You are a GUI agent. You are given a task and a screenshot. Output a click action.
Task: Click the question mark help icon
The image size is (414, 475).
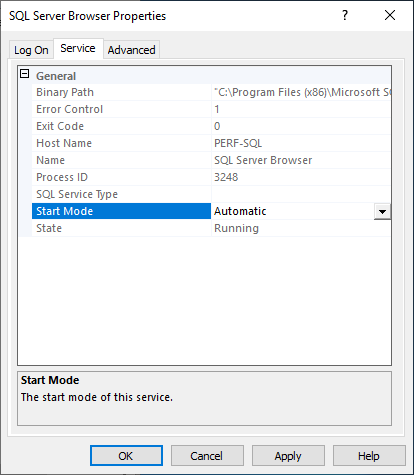click(x=345, y=15)
